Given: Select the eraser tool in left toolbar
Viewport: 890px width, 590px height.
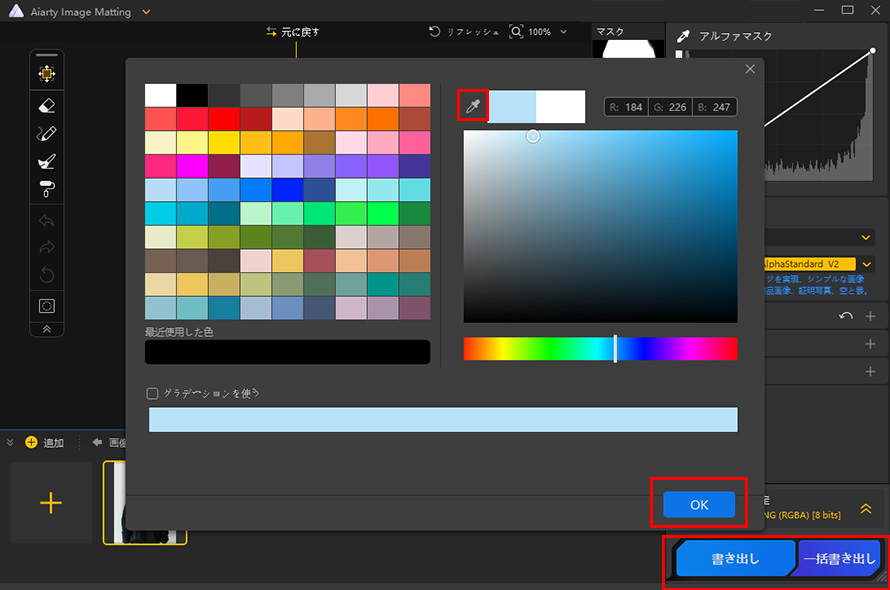Looking at the screenshot, I should pos(47,104).
